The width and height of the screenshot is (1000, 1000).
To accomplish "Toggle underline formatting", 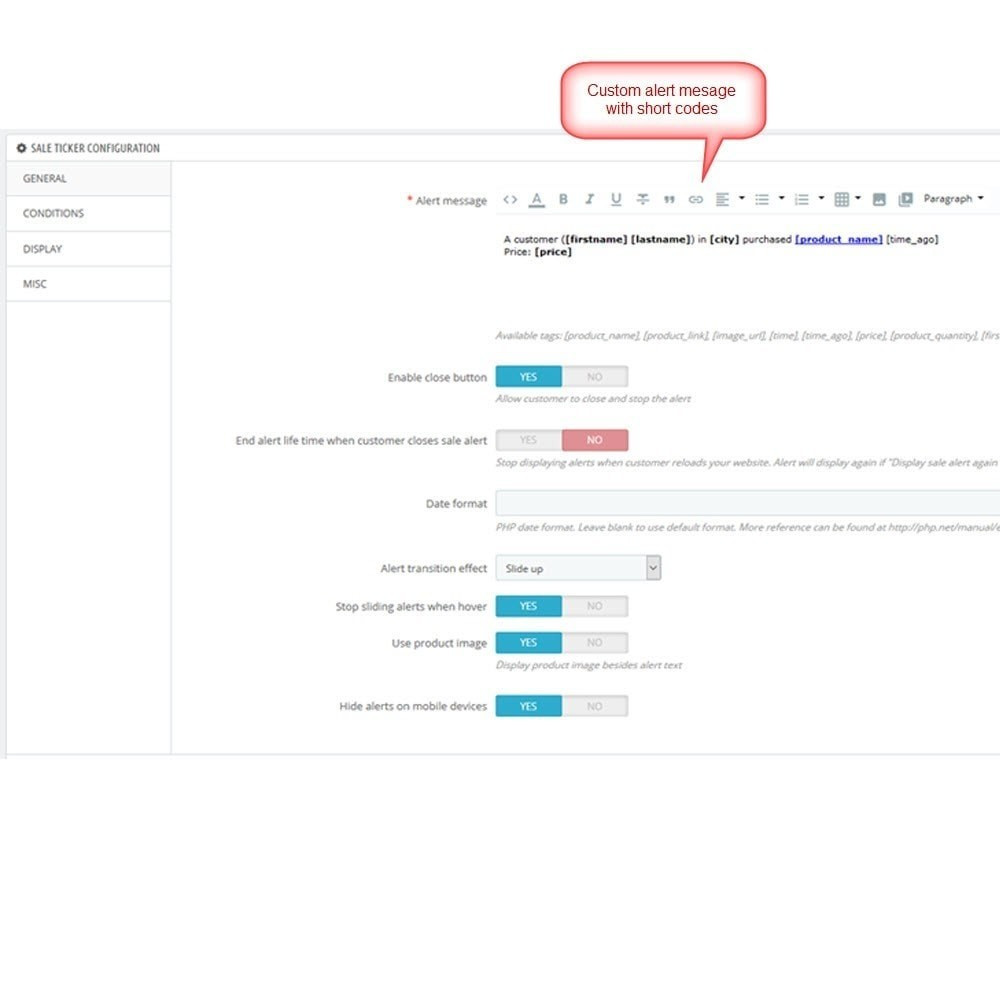I will 615,200.
